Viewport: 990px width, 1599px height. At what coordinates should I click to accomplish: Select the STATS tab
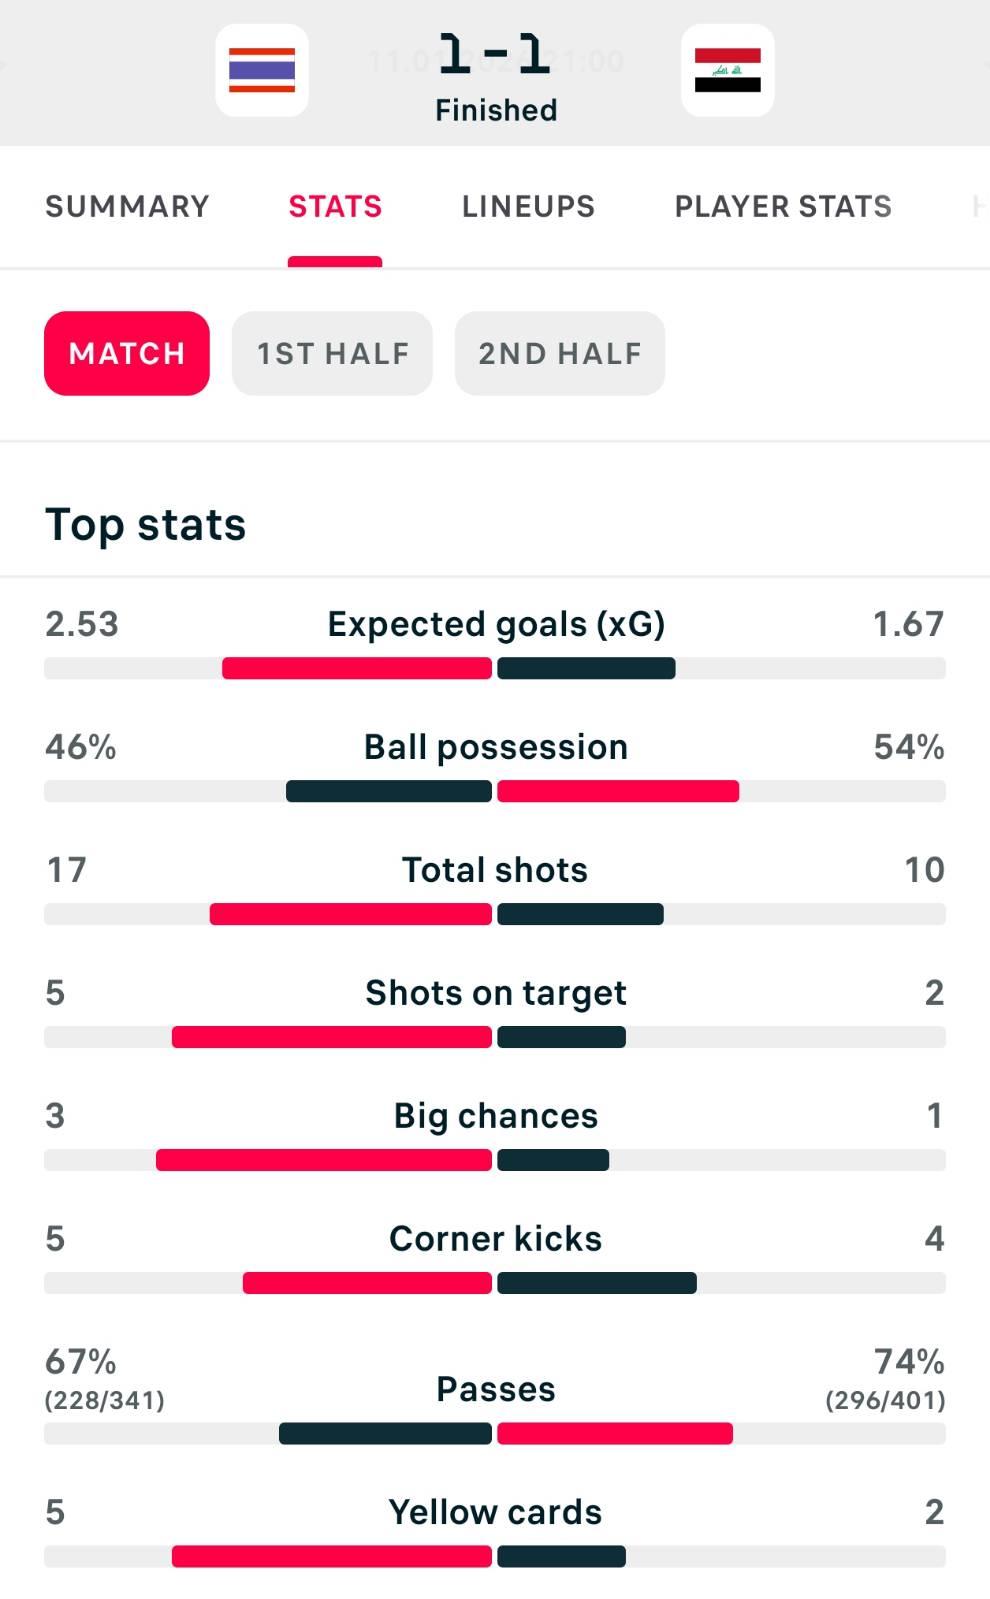click(335, 206)
